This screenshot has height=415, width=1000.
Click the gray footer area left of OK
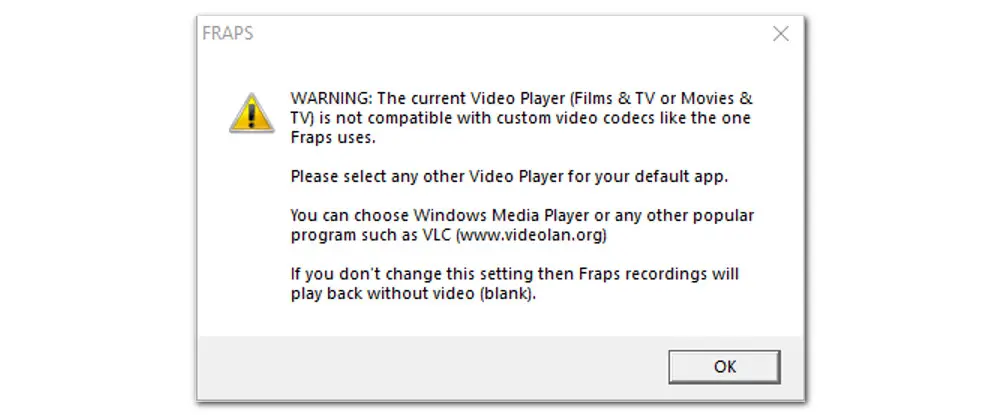(x=430, y=366)
